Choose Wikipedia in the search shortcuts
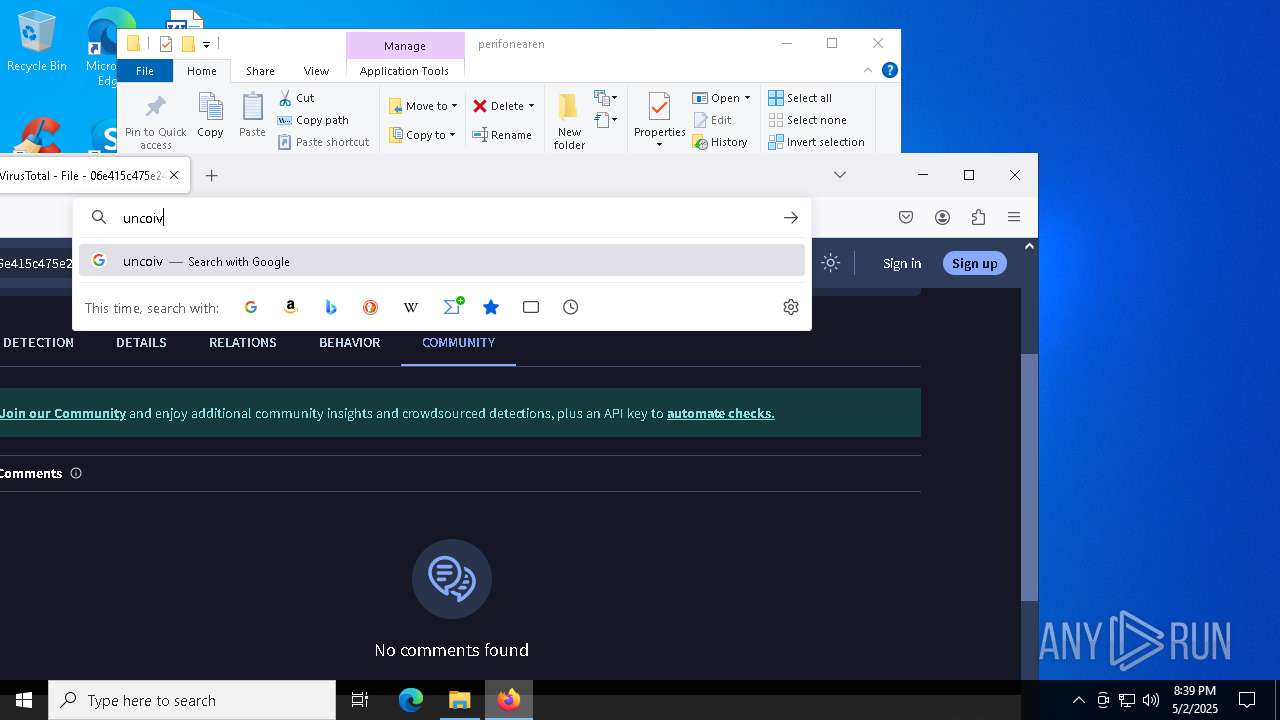The image size is (1280, 720). [411, 307]
